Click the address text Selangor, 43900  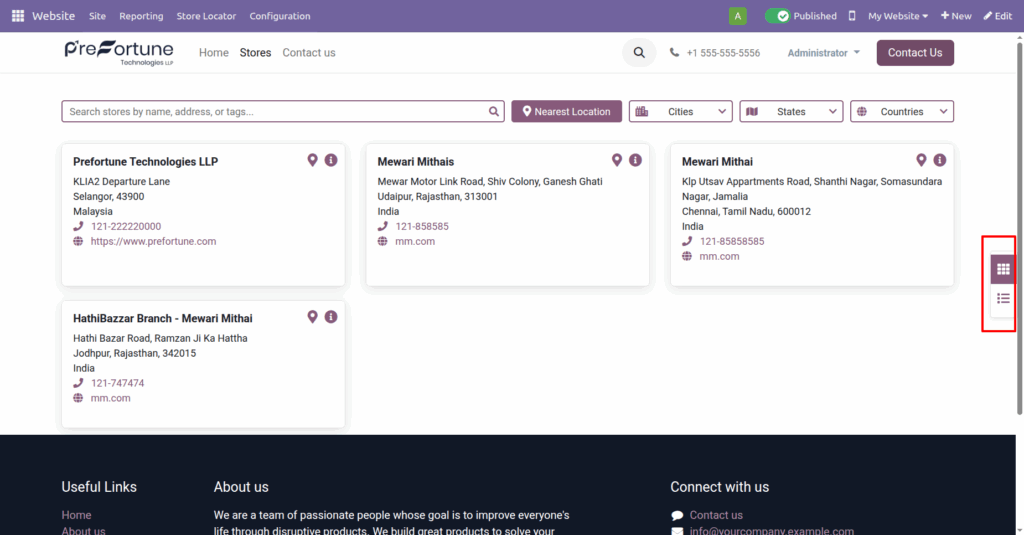click(108, 197)
